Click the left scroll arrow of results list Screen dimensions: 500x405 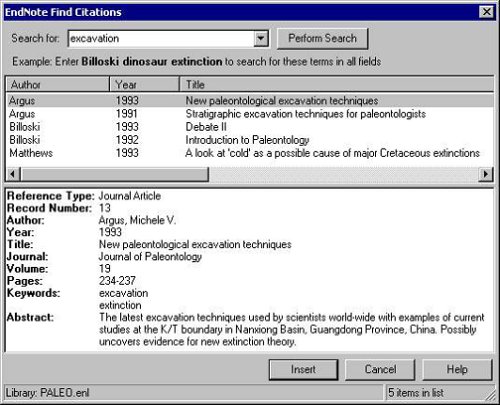[x=13, y=174]
